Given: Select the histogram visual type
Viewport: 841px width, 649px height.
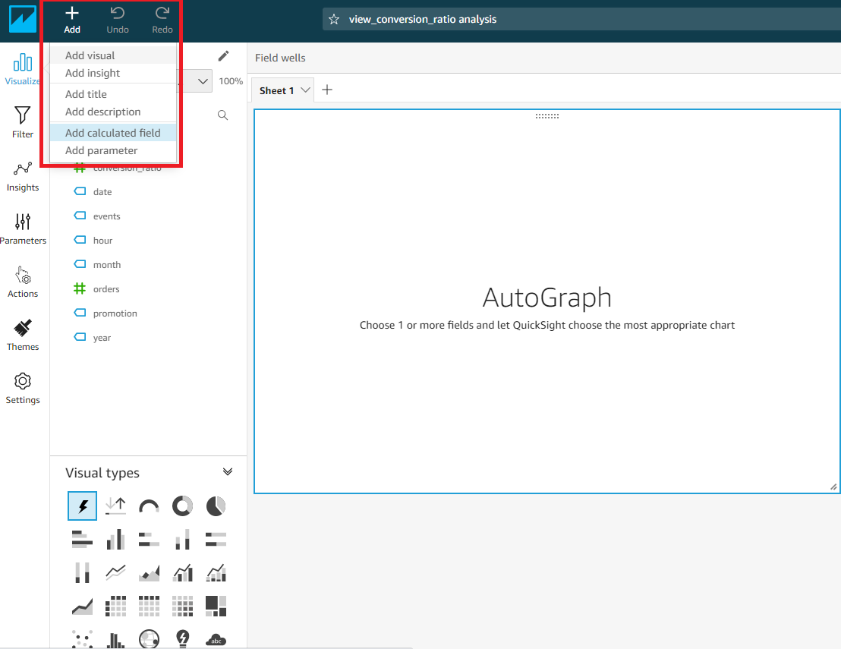Looking at the screenshot, I should pos(115,639).
